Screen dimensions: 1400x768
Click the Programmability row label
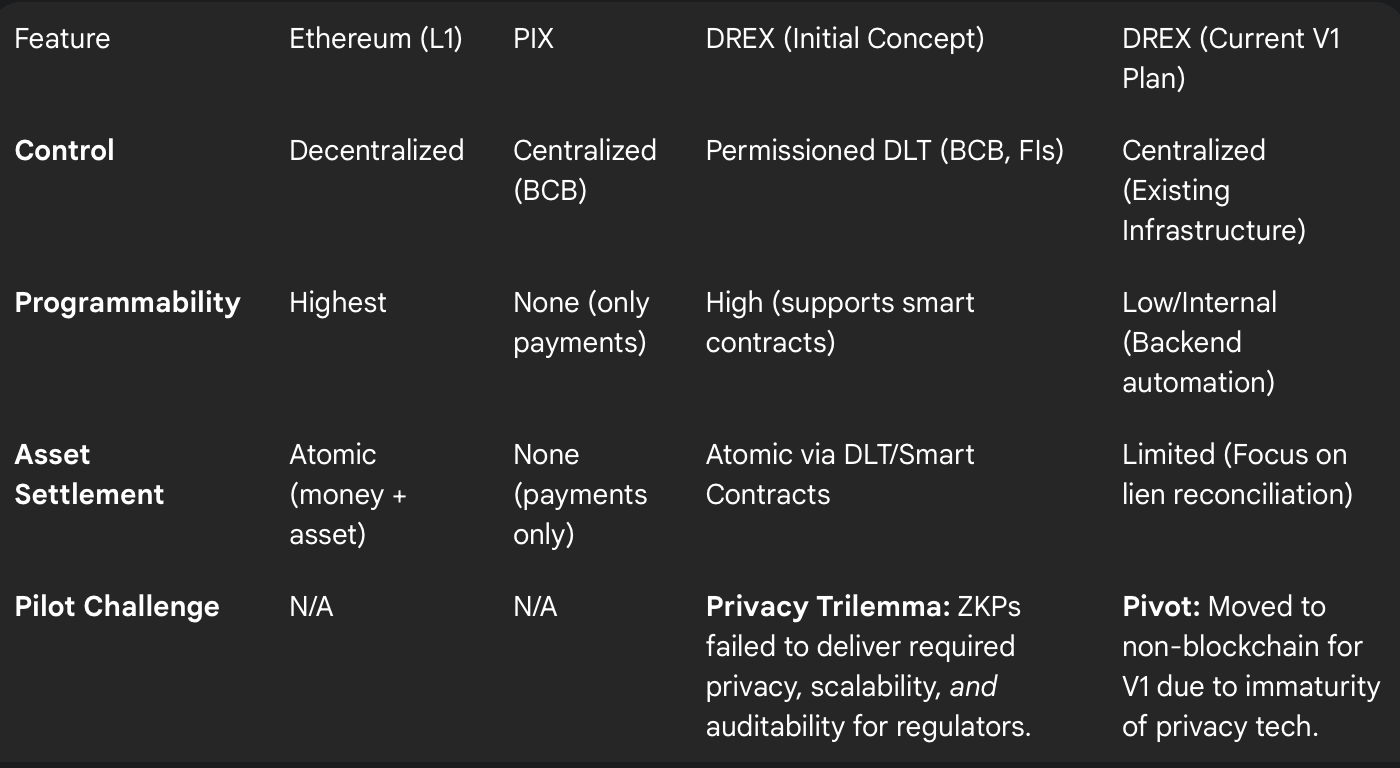[x=127, y=303]
